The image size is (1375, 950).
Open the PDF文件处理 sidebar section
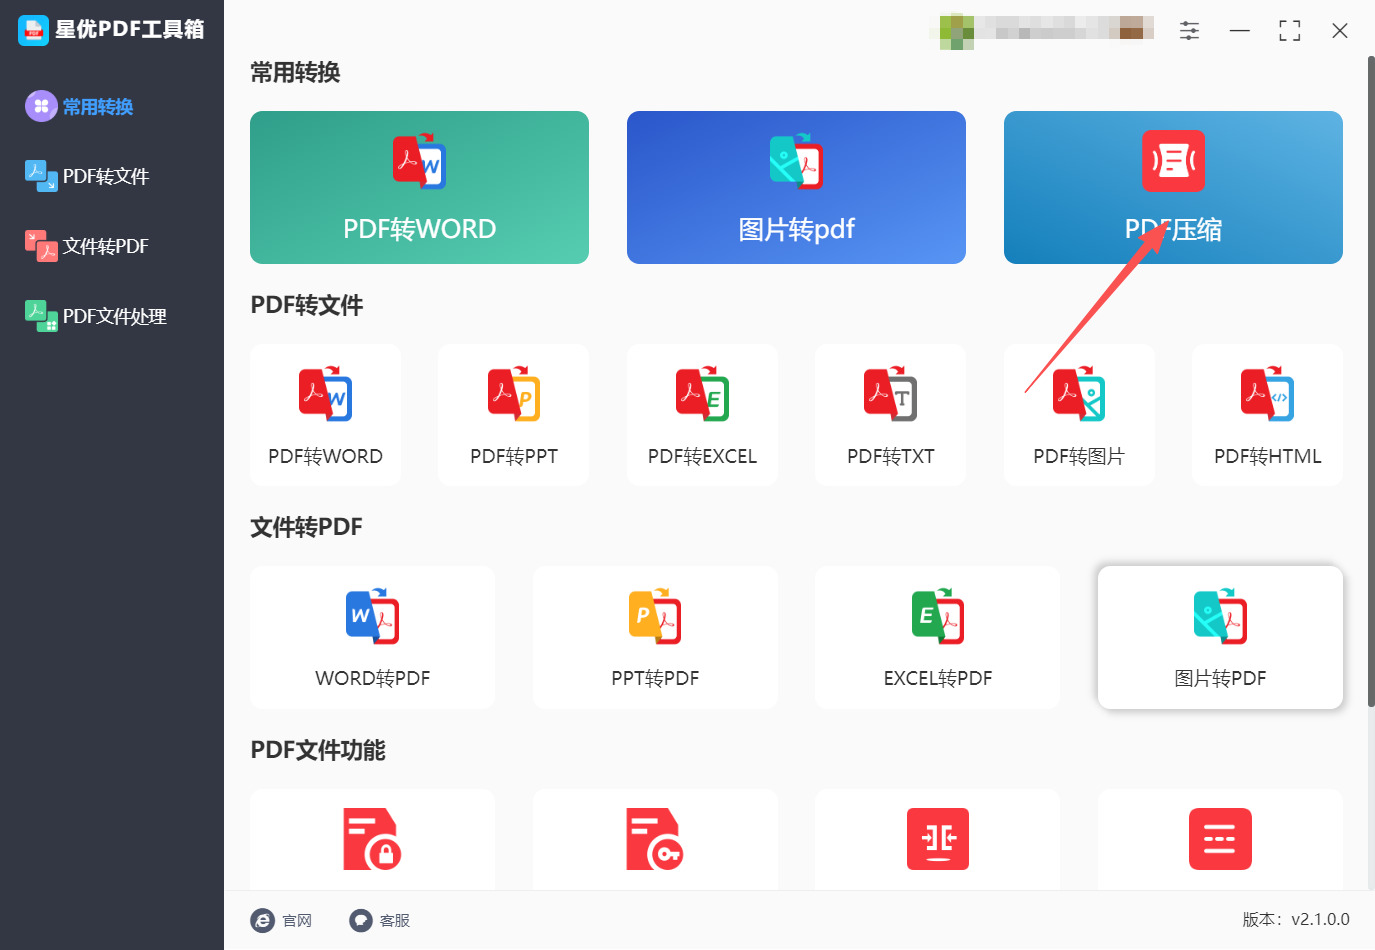[x=96, y=316]
